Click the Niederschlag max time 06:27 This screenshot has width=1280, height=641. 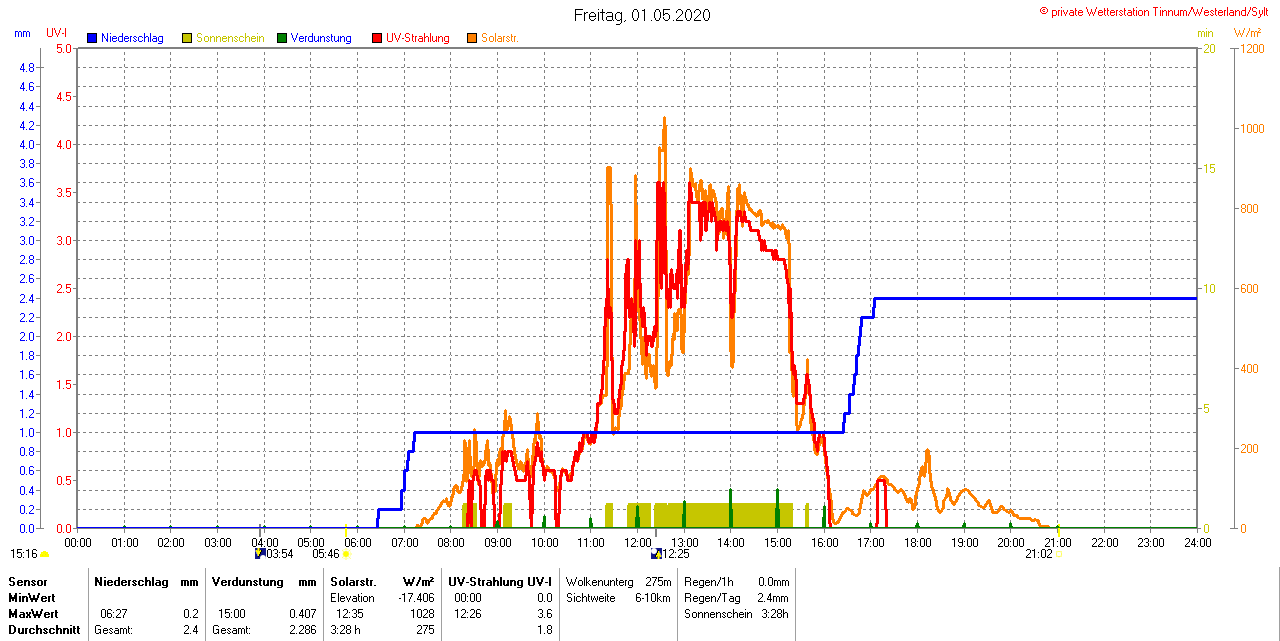pyautogui.click(x=114, y=613)
